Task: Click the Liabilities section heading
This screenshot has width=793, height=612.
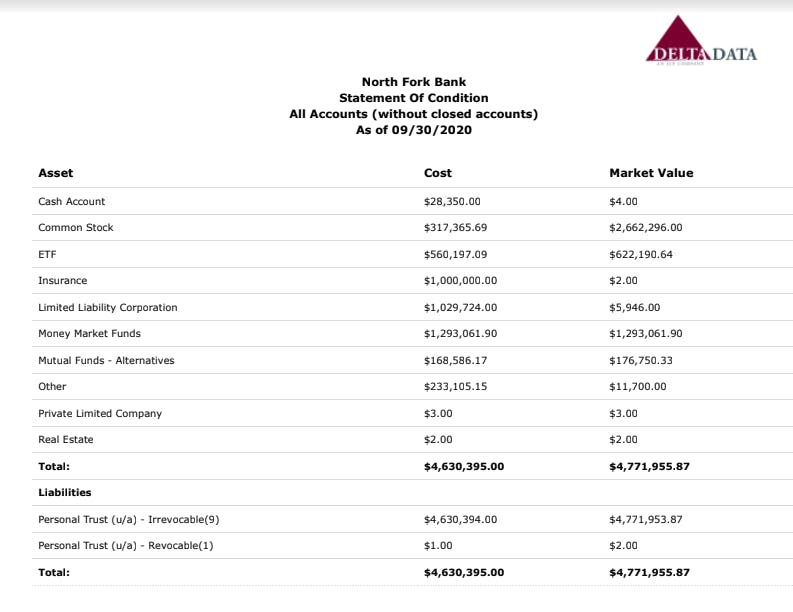Action: point(65,493)
